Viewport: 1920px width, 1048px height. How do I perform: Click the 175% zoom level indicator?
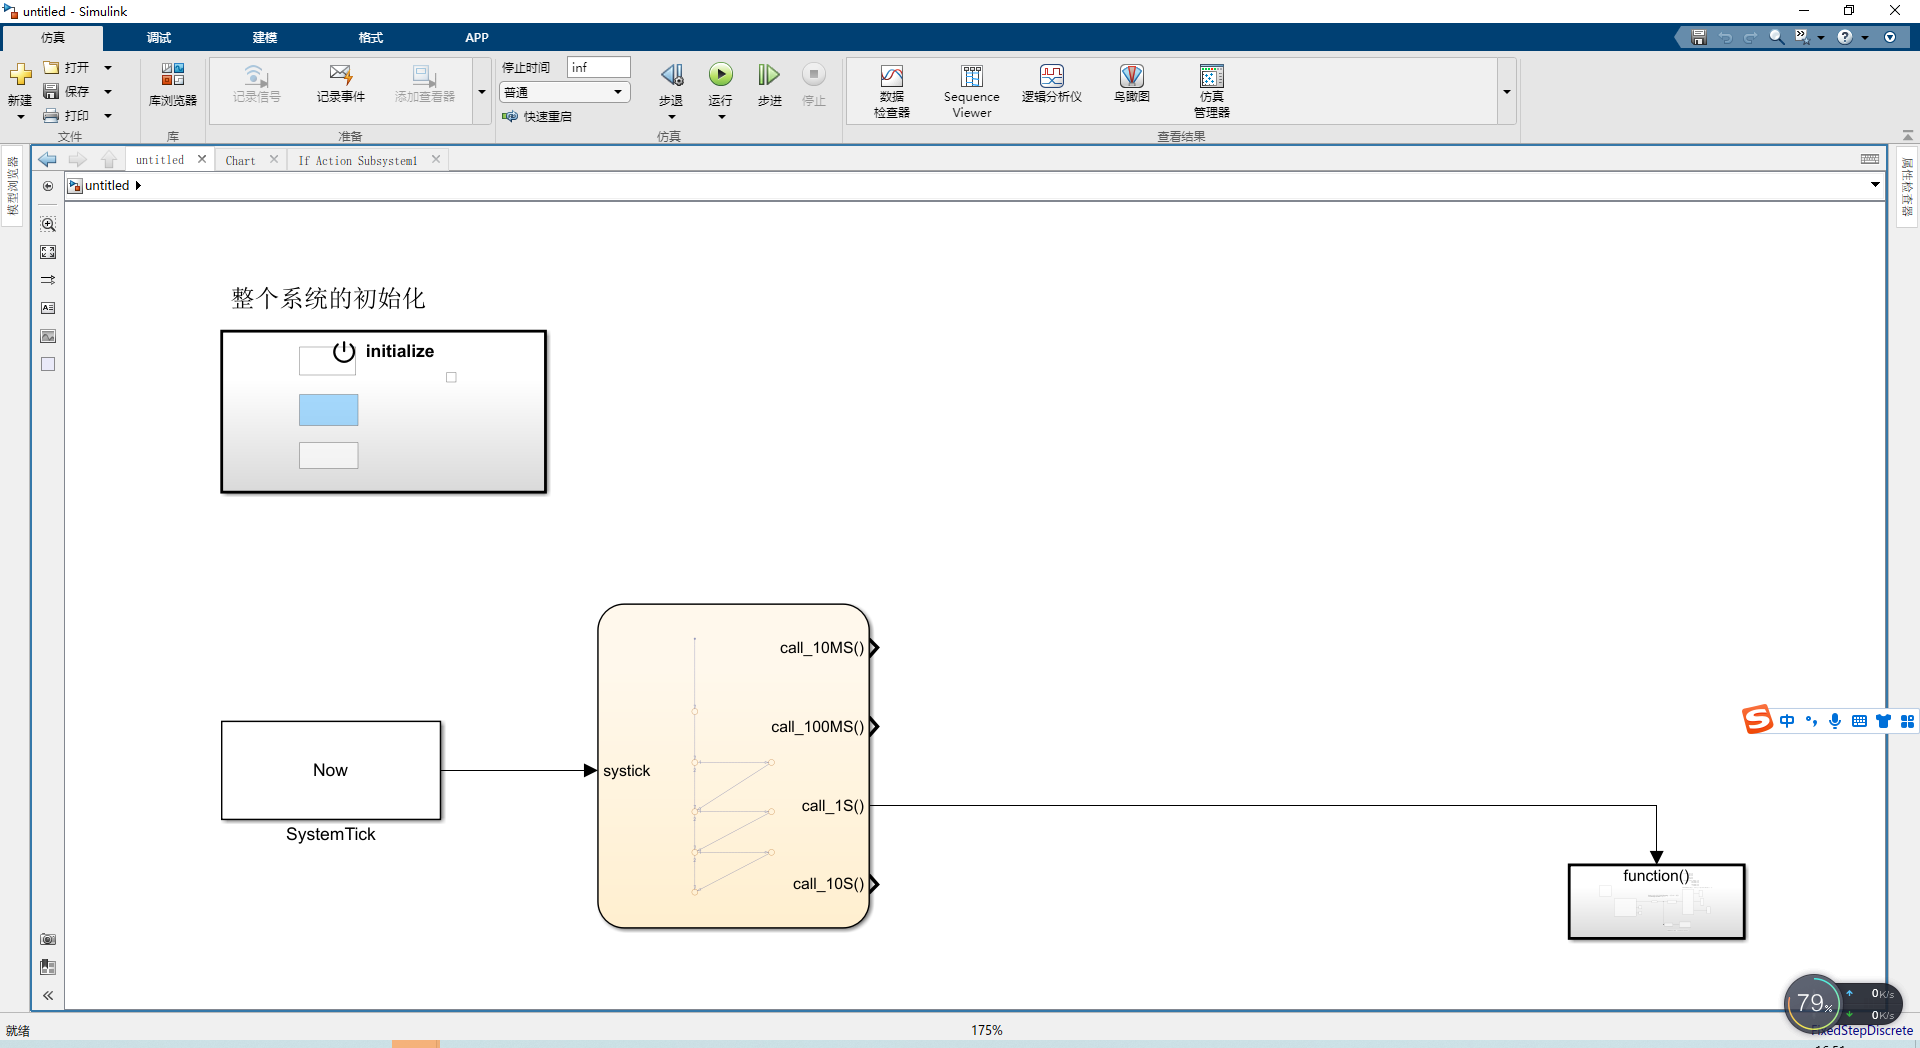coord(987,1030)
